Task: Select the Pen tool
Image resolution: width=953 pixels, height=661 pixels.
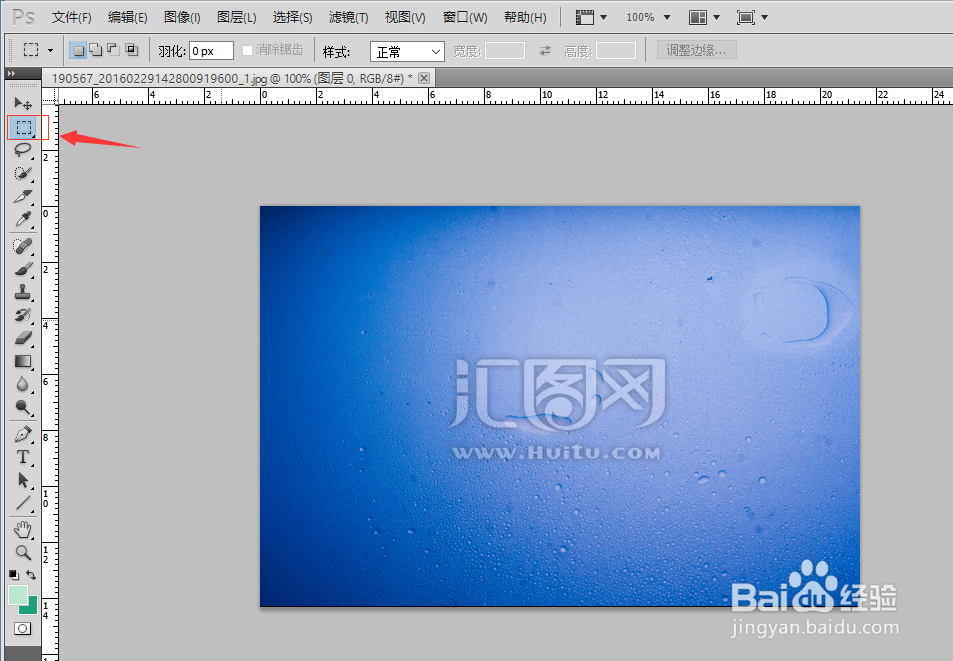Action: (23, 434)
